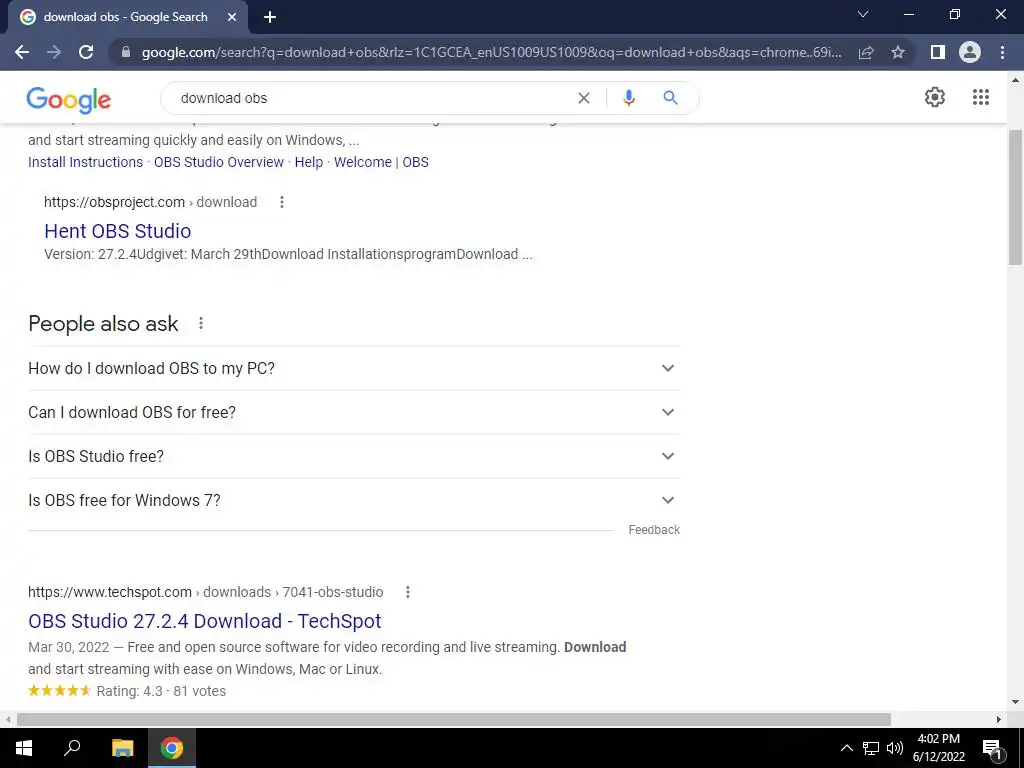This screenshot has height=768, width=1024.
Task: Click the page scroll-down arrow
Action: pyautogui.click(x=1015, y=702)
